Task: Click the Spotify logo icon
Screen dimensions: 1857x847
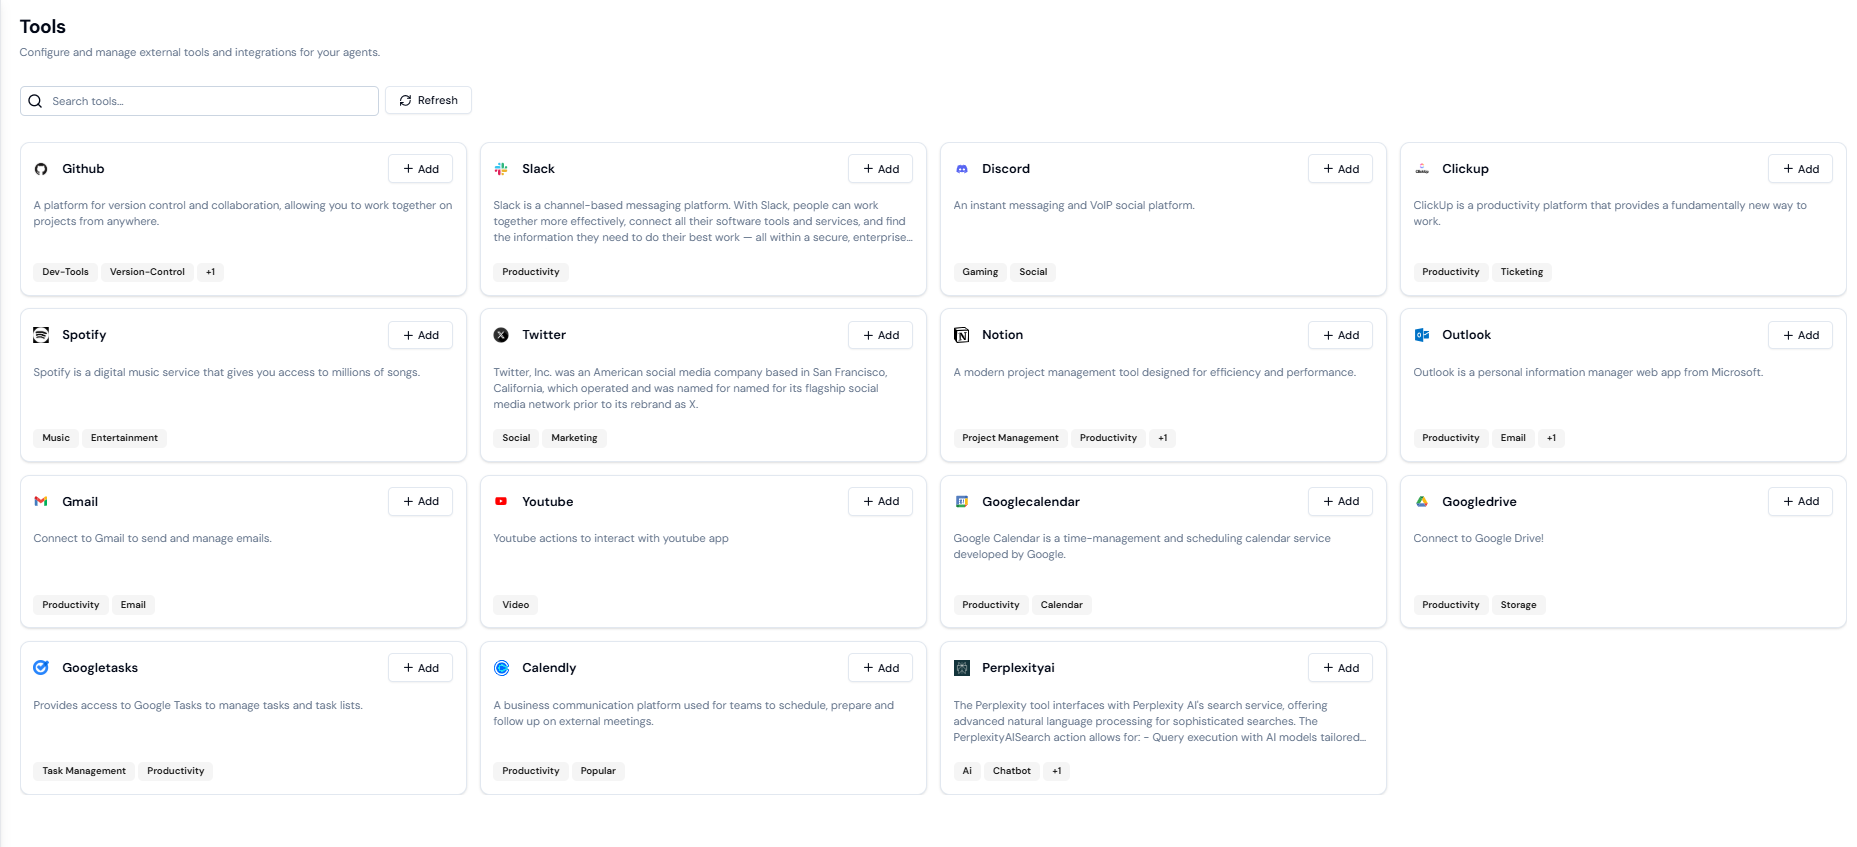Action: point(41,335)
